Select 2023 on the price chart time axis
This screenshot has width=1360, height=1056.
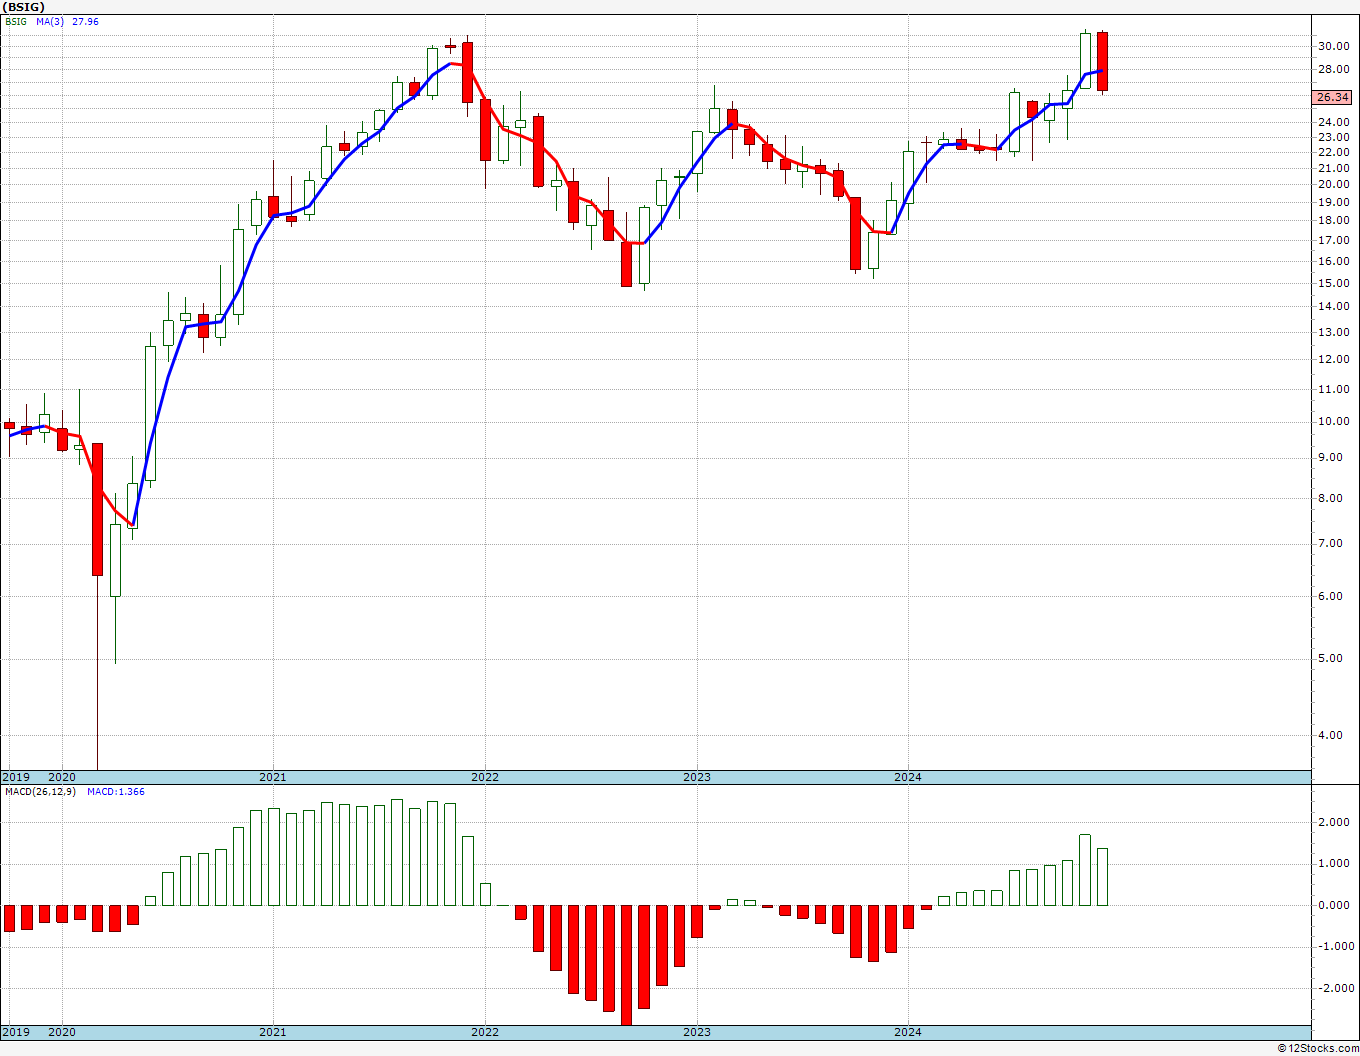click(x=697, y=777)
